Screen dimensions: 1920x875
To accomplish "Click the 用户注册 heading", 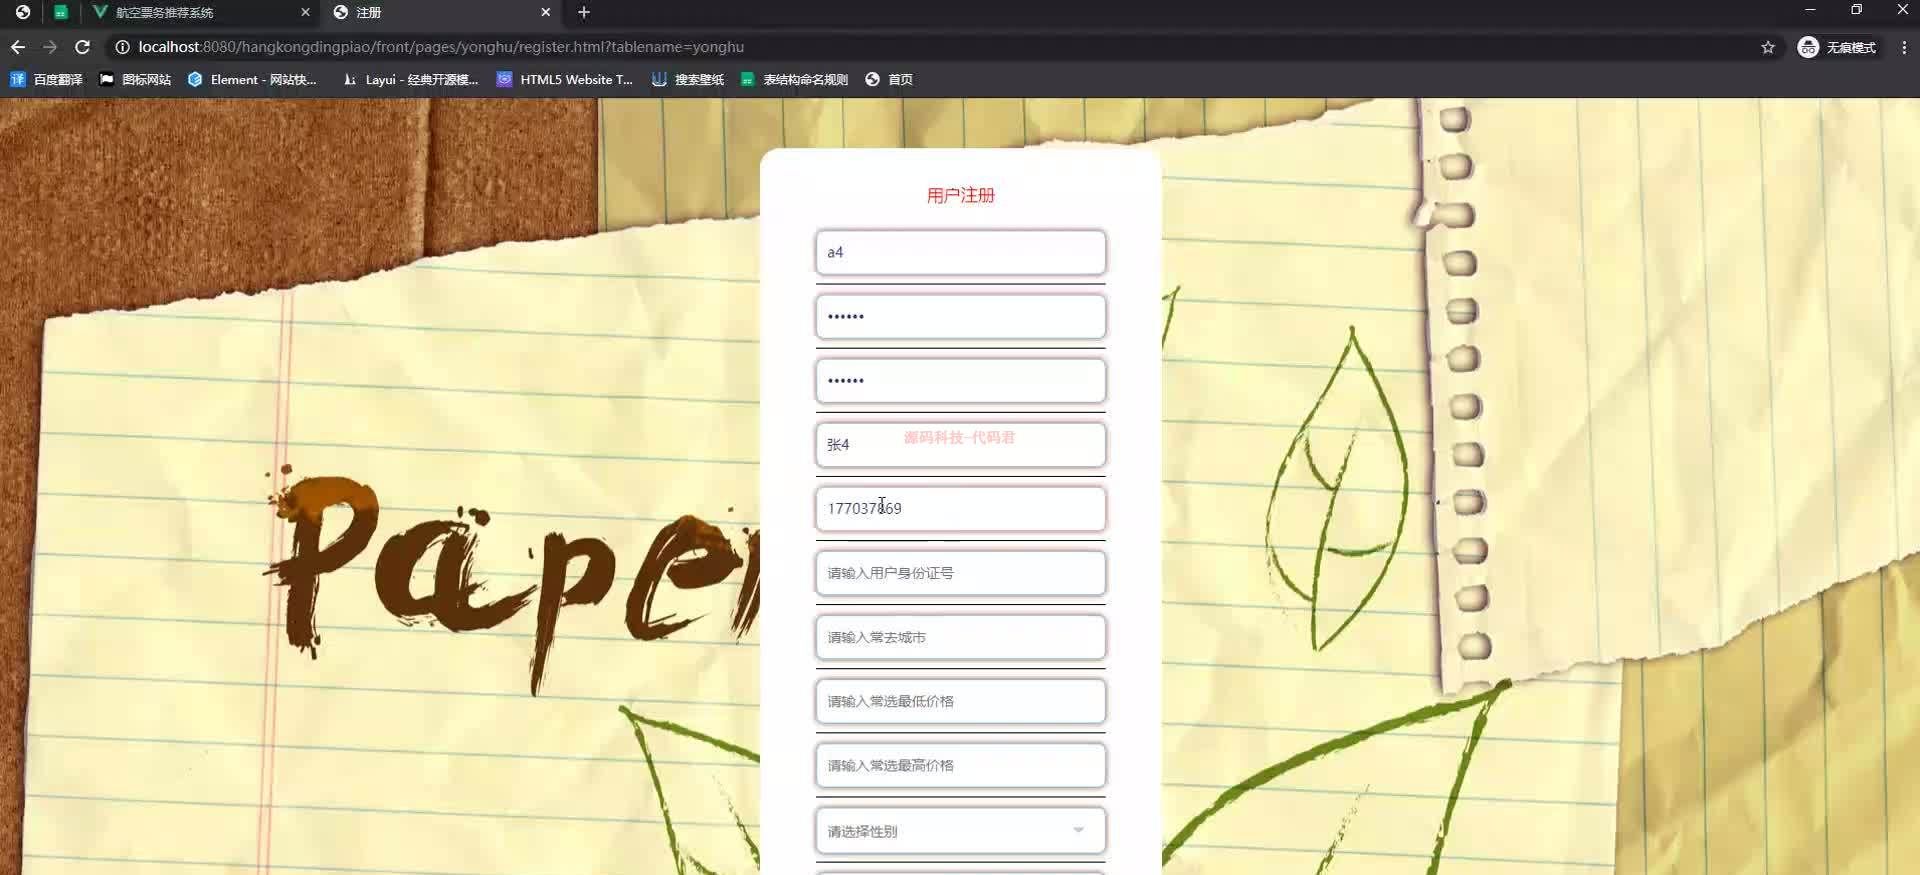I will click(x=960, y=195).
